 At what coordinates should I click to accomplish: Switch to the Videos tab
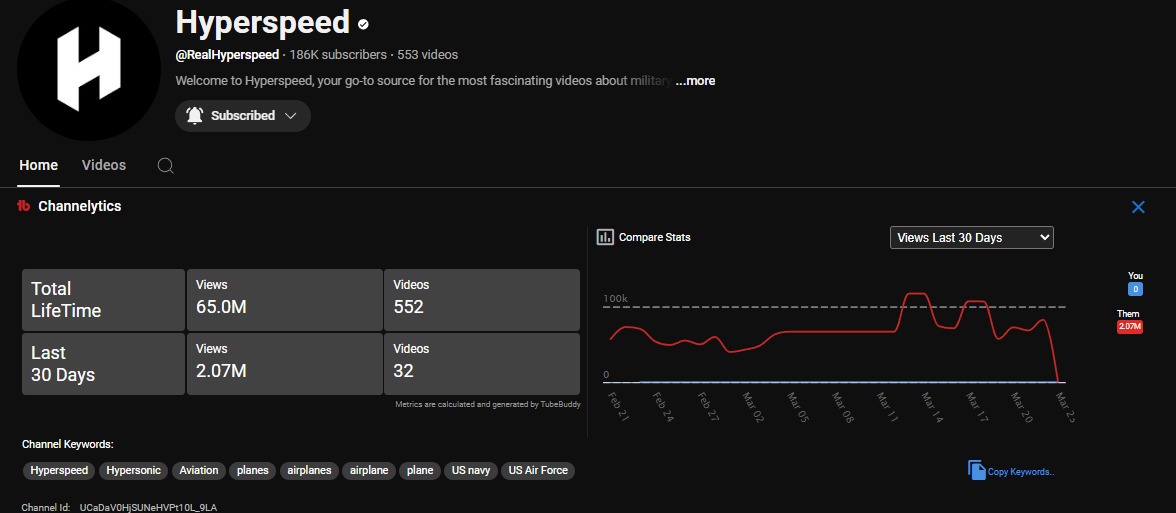(x=104, y=165)
